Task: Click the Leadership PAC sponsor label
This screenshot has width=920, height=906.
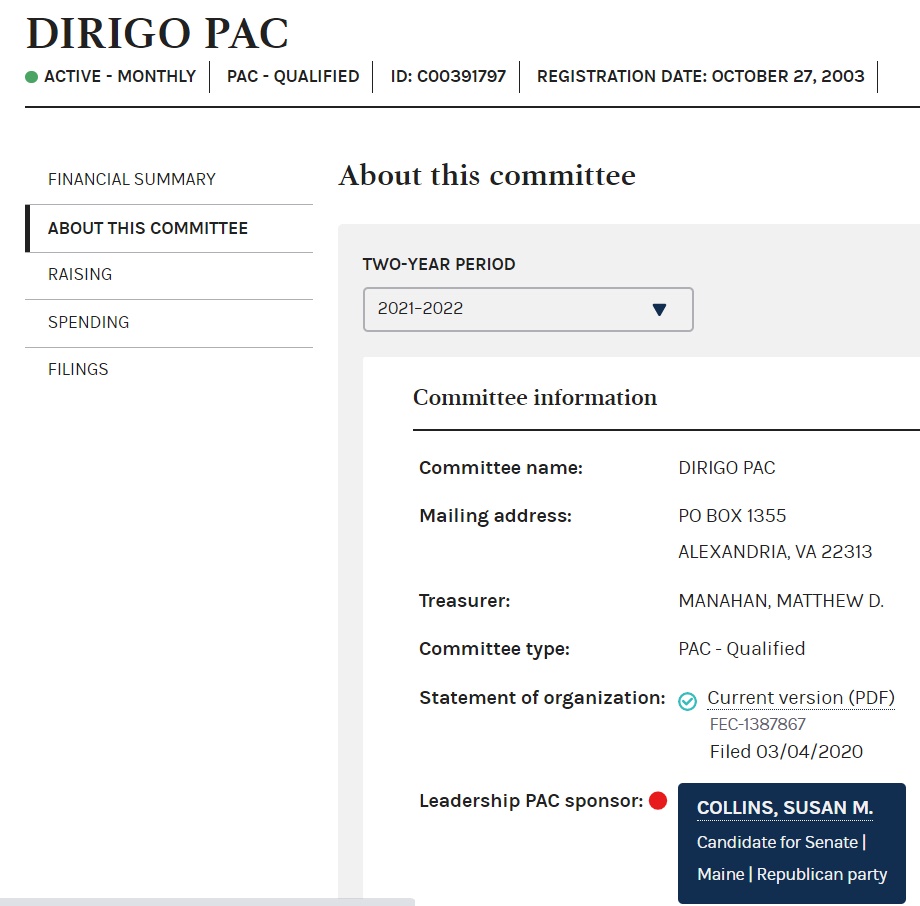Action: 531,800
